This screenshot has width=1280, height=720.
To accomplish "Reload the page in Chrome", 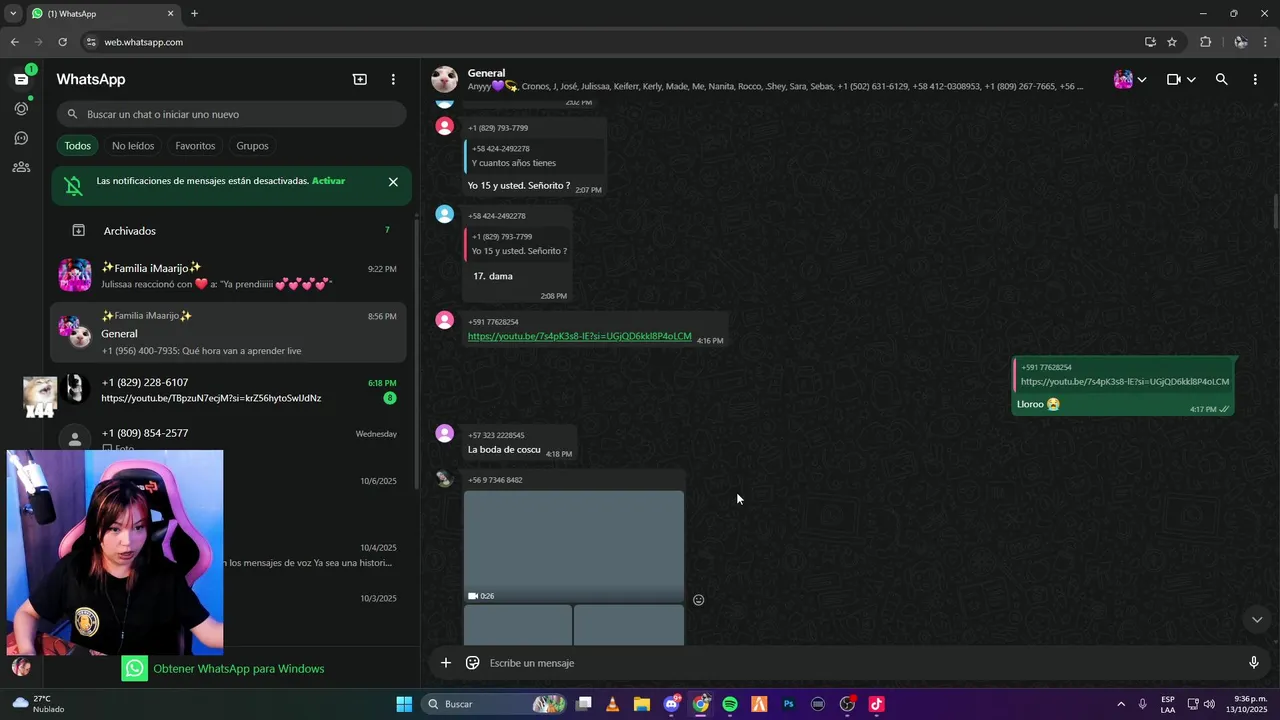I will tap(62, 42).
